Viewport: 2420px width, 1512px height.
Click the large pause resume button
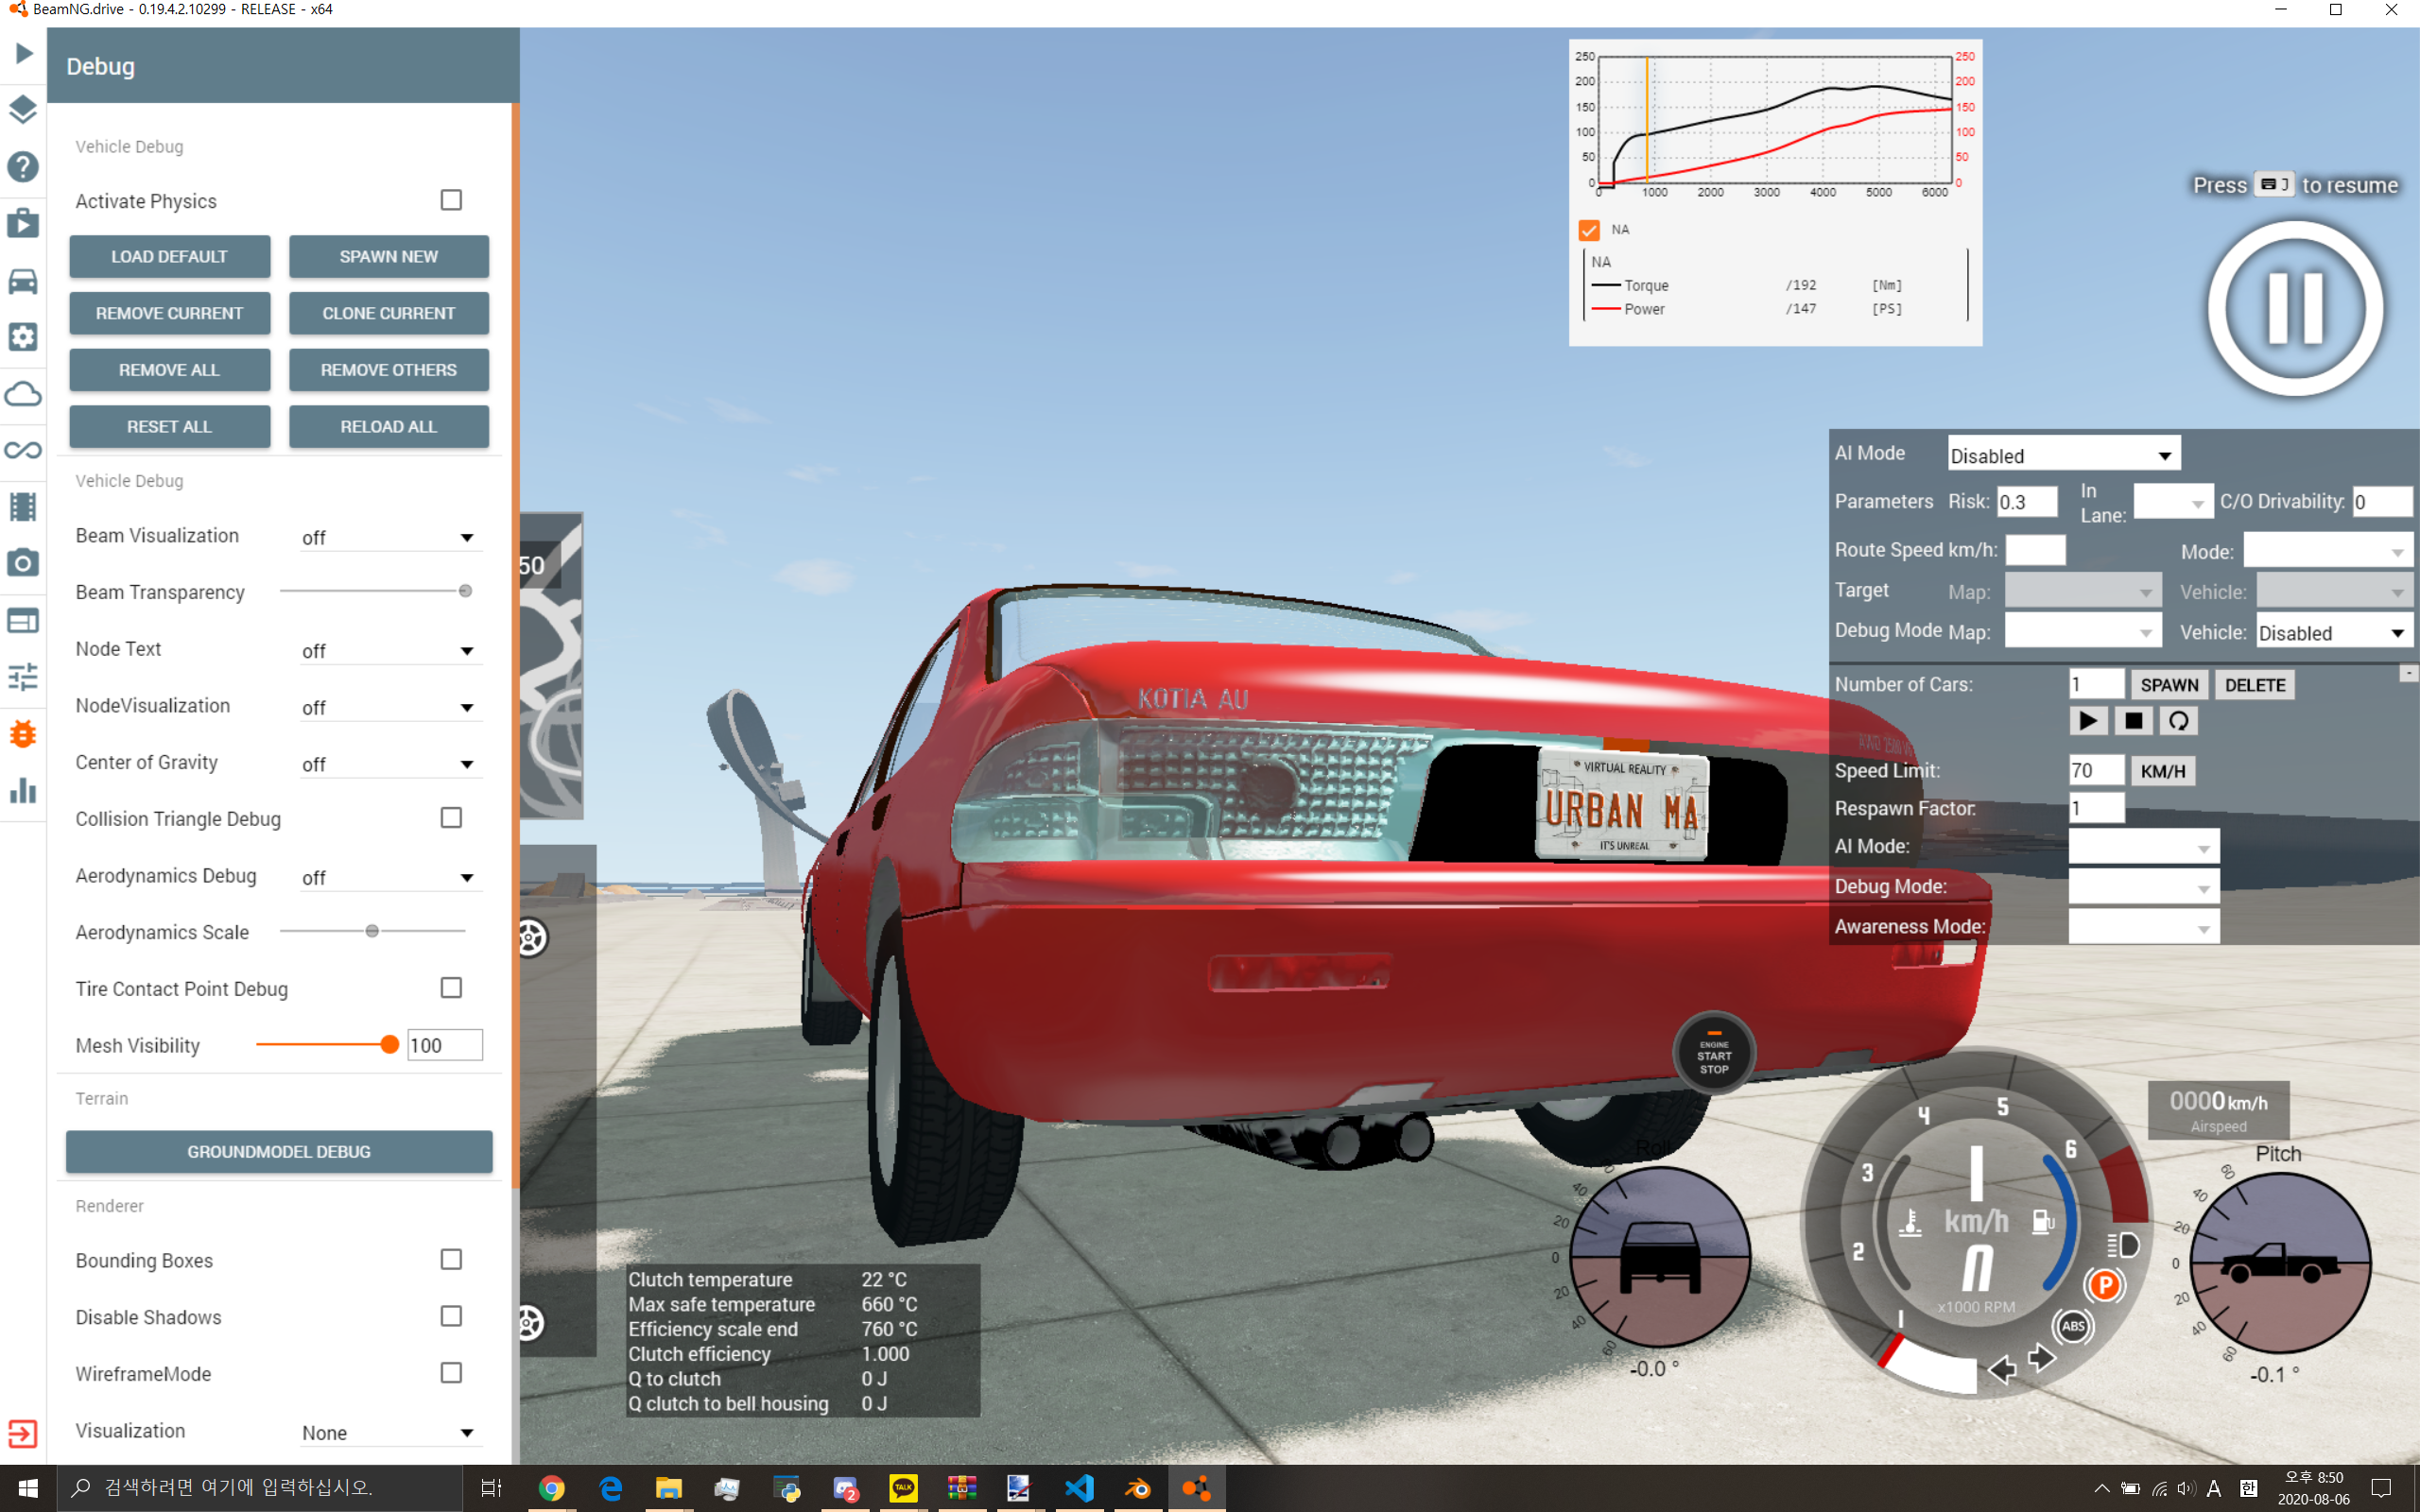(2295, 308)
